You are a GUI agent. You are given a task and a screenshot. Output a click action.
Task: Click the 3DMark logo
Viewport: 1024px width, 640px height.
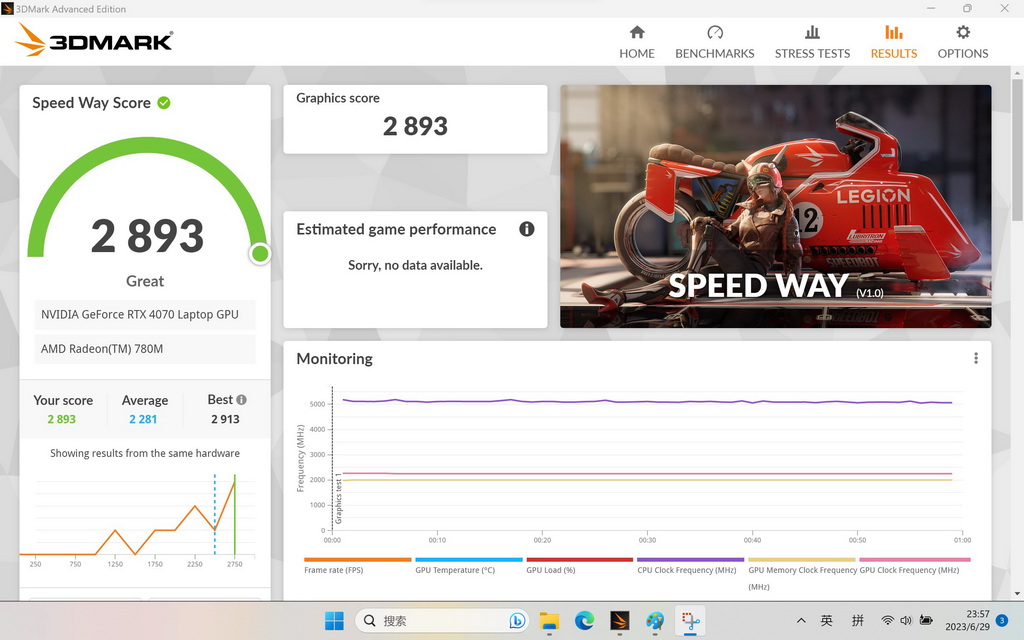pyautogui.click(x=93, y=40)
